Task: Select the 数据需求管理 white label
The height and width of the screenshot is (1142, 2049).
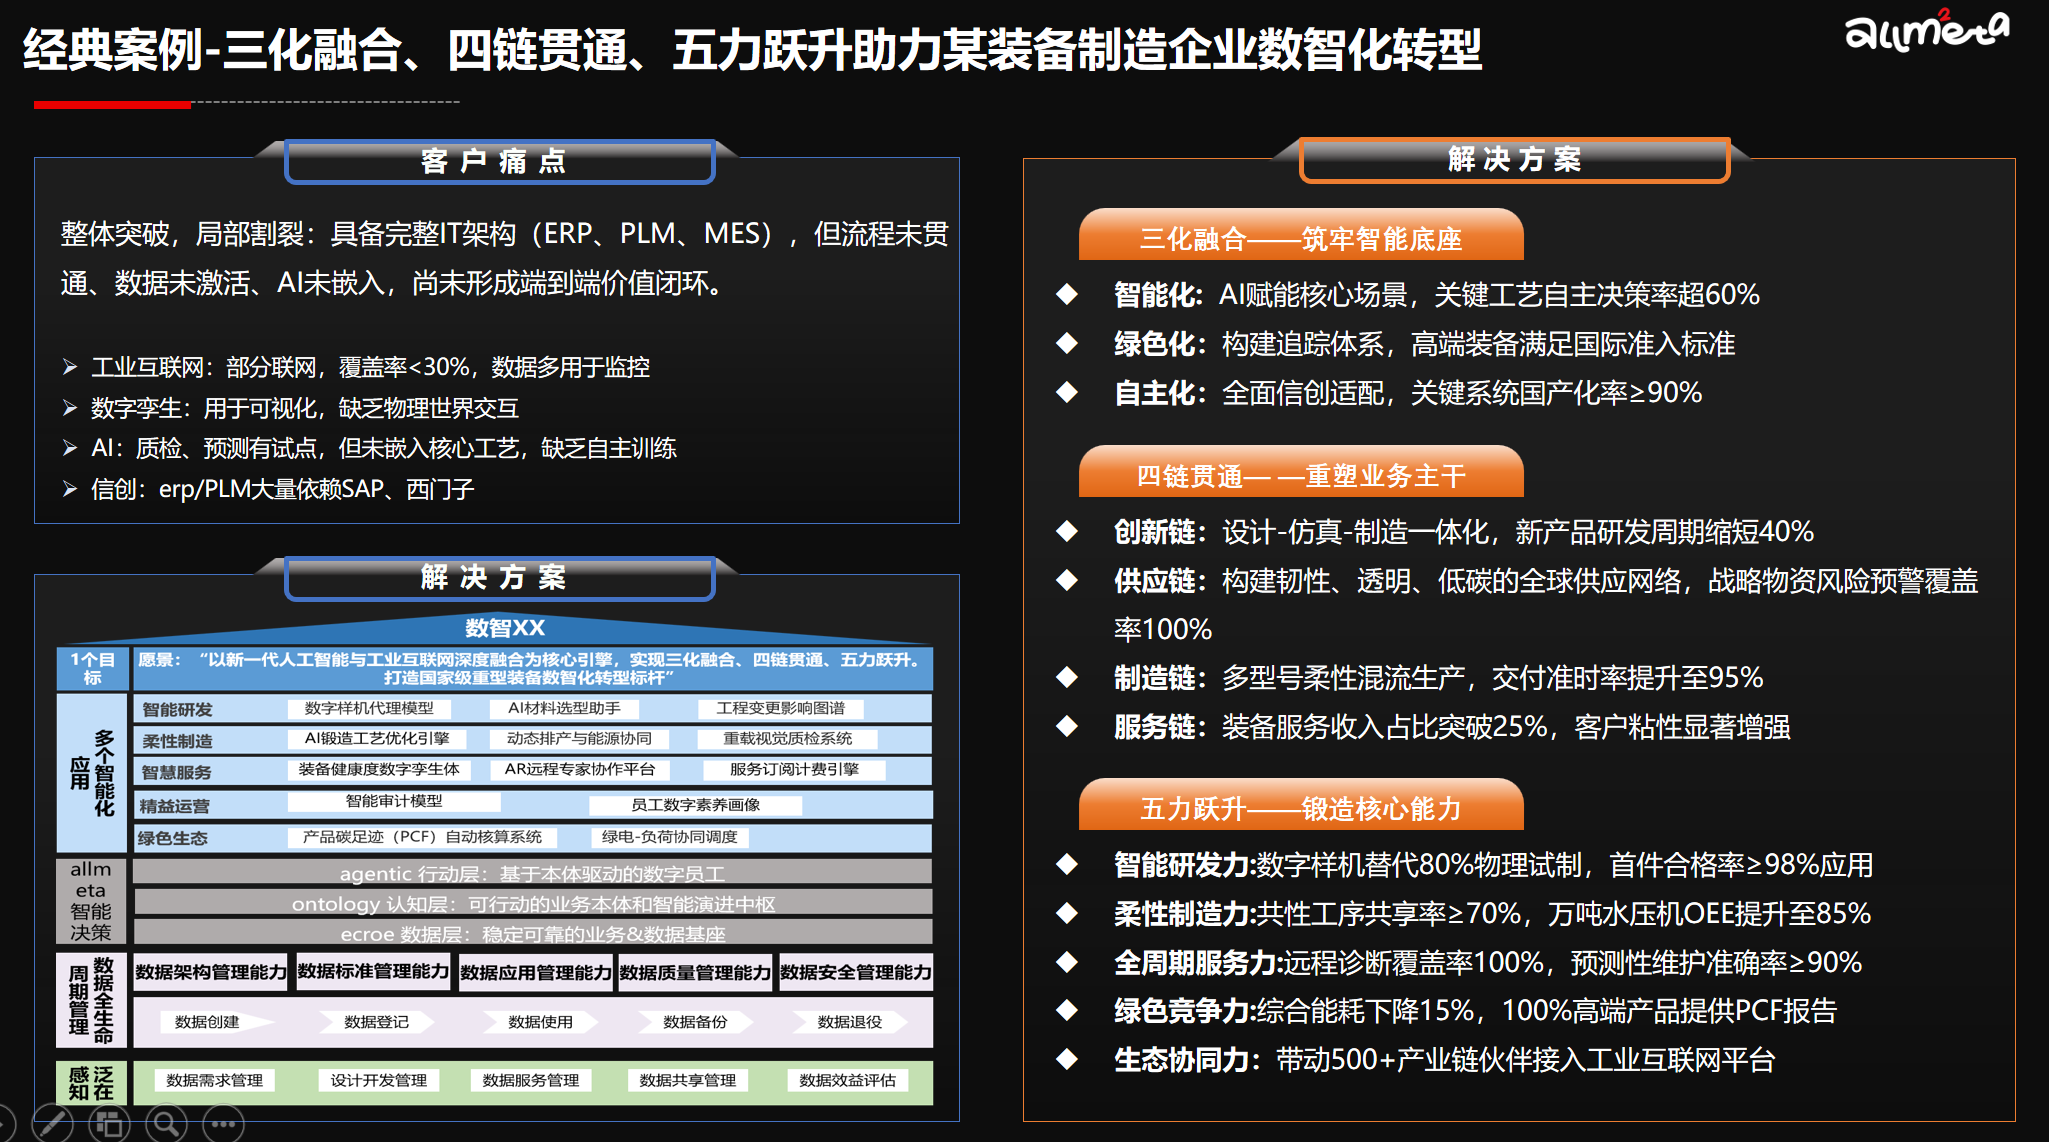Action: click(214, 1080)
